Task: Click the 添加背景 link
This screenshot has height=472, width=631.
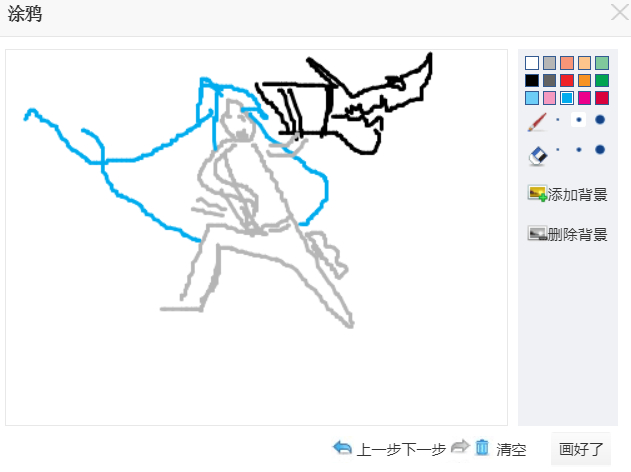Action: [577, 195]
